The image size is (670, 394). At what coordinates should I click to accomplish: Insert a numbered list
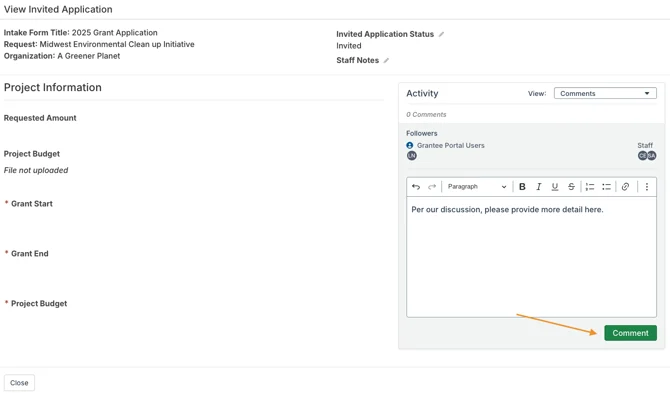click(590, 187)
